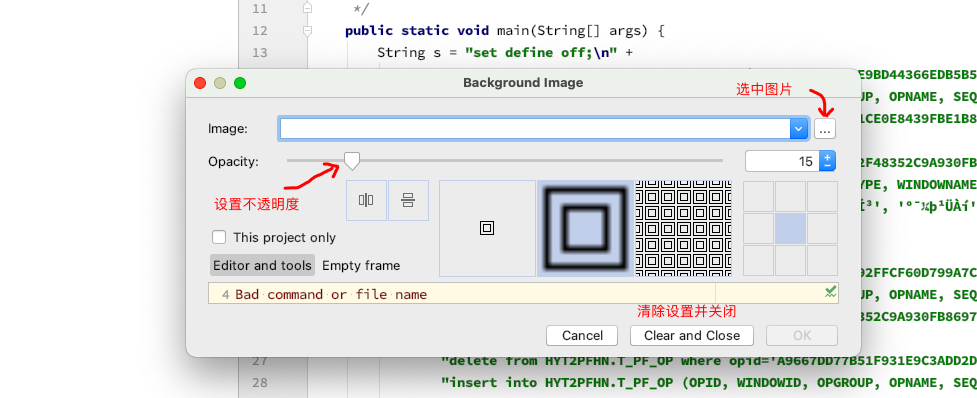Select the bottom-right anchor placement cell
This screenshot has width=977, height=398.
[822, 260]
